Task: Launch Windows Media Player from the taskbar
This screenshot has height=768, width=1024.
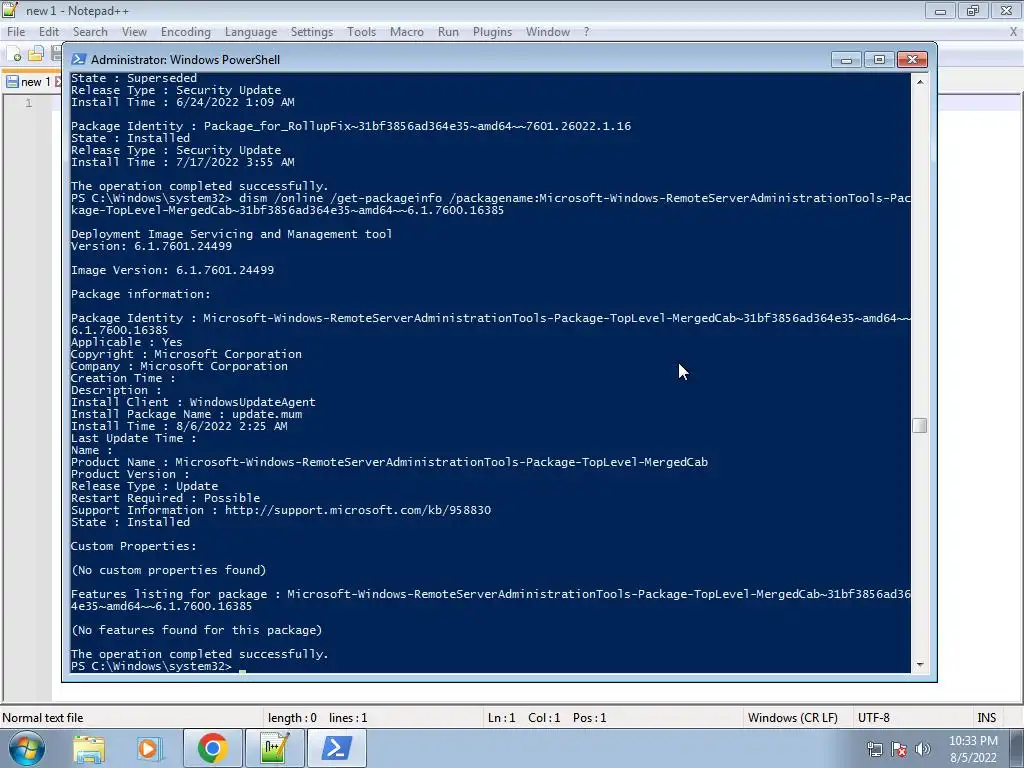Action: 149,748
